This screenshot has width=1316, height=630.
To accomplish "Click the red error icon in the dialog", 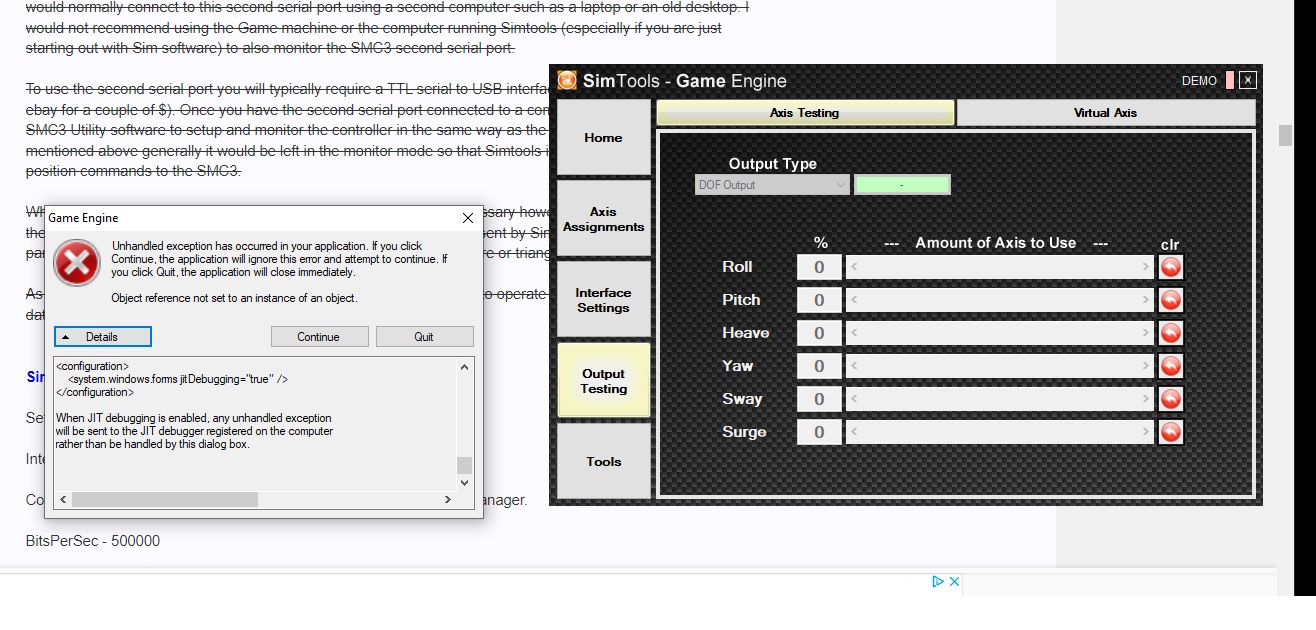I will 77,263.
